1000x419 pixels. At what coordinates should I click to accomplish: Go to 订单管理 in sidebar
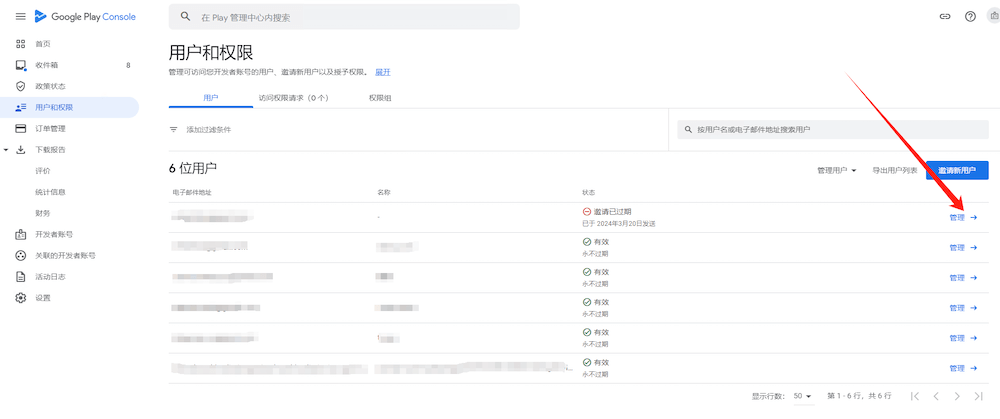click(50, 128)
